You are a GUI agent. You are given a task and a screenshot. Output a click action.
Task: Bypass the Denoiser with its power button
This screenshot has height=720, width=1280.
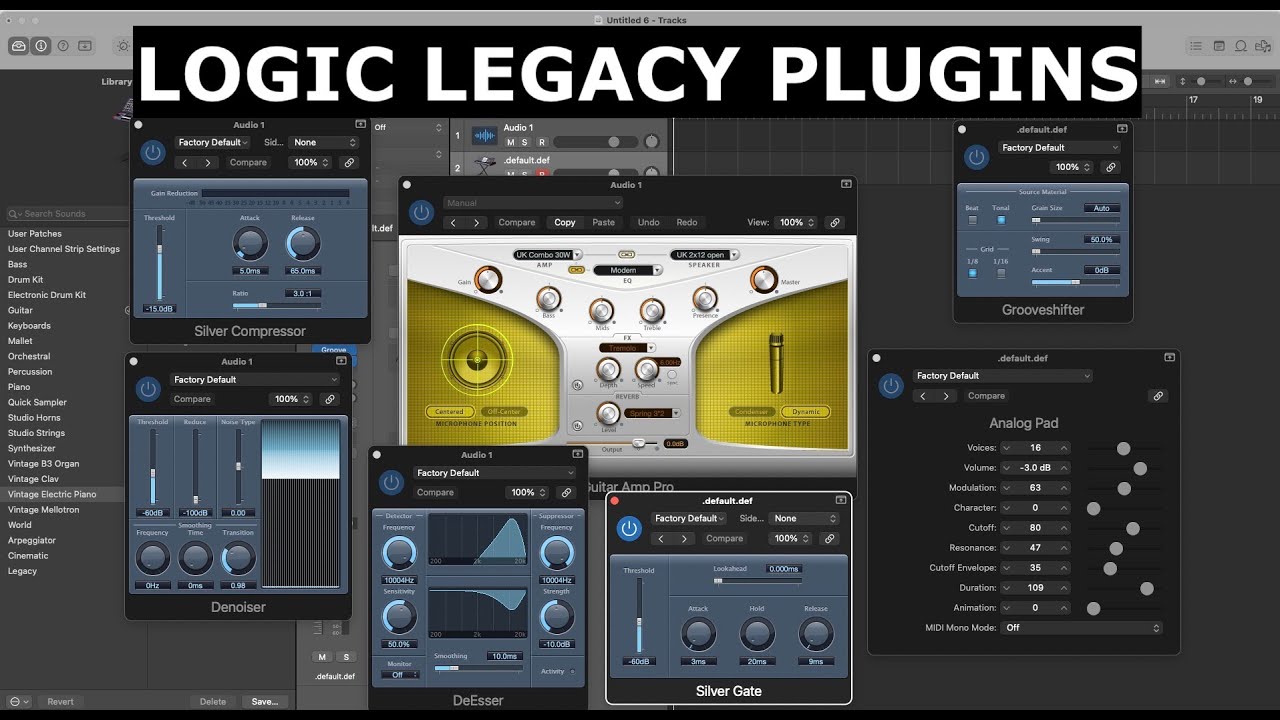click(148, 389)
